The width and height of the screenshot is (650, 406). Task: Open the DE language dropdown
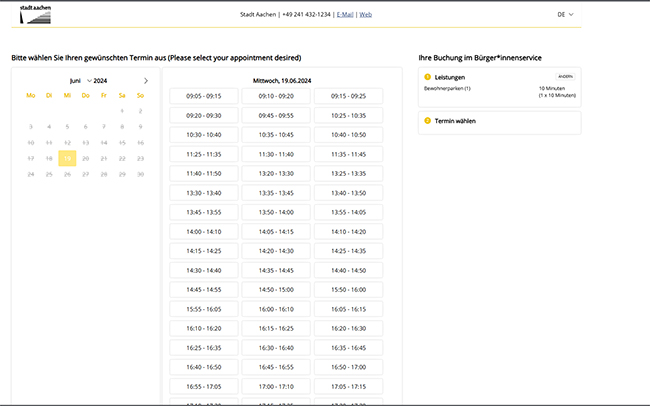[x=566, y=15]
